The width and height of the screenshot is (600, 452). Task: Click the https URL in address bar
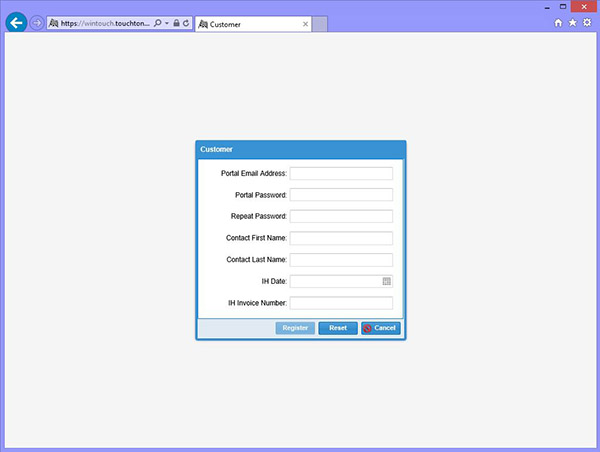pos(105,23)
